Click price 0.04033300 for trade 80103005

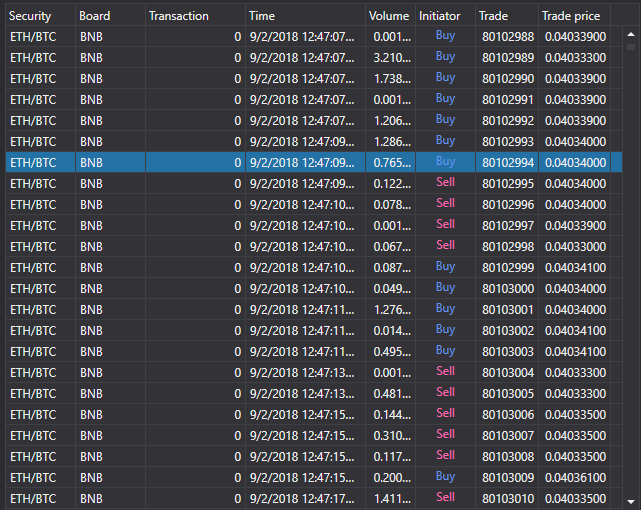point(575,394)
